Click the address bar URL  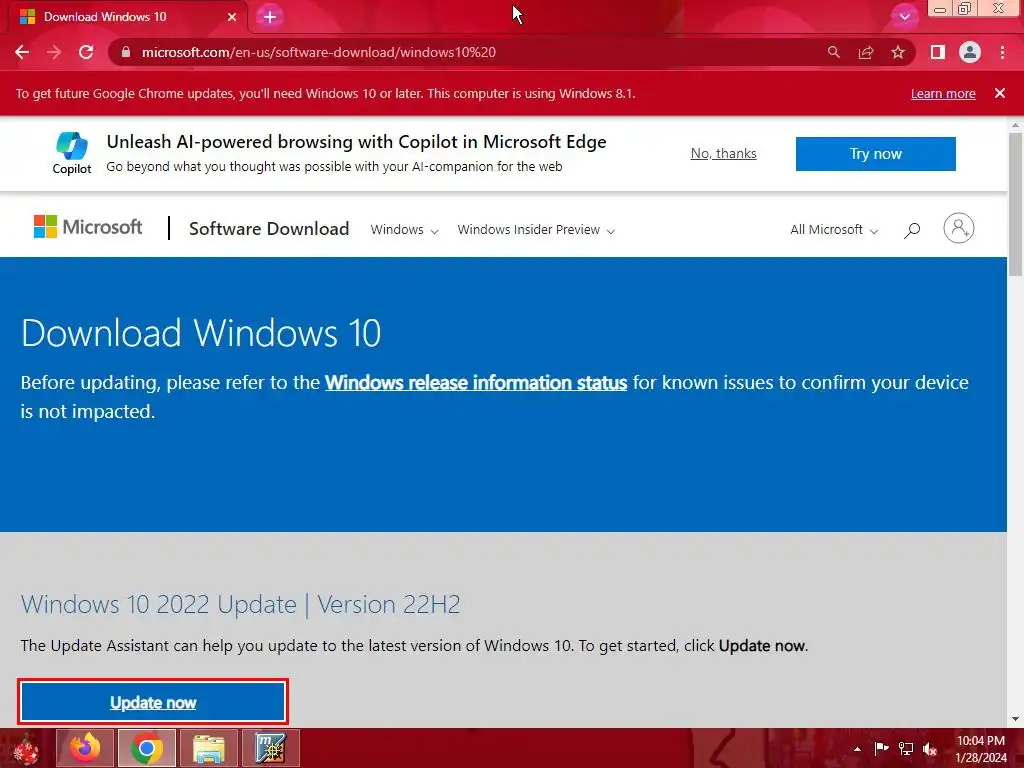pyautogui.click(x=319, y=52)
